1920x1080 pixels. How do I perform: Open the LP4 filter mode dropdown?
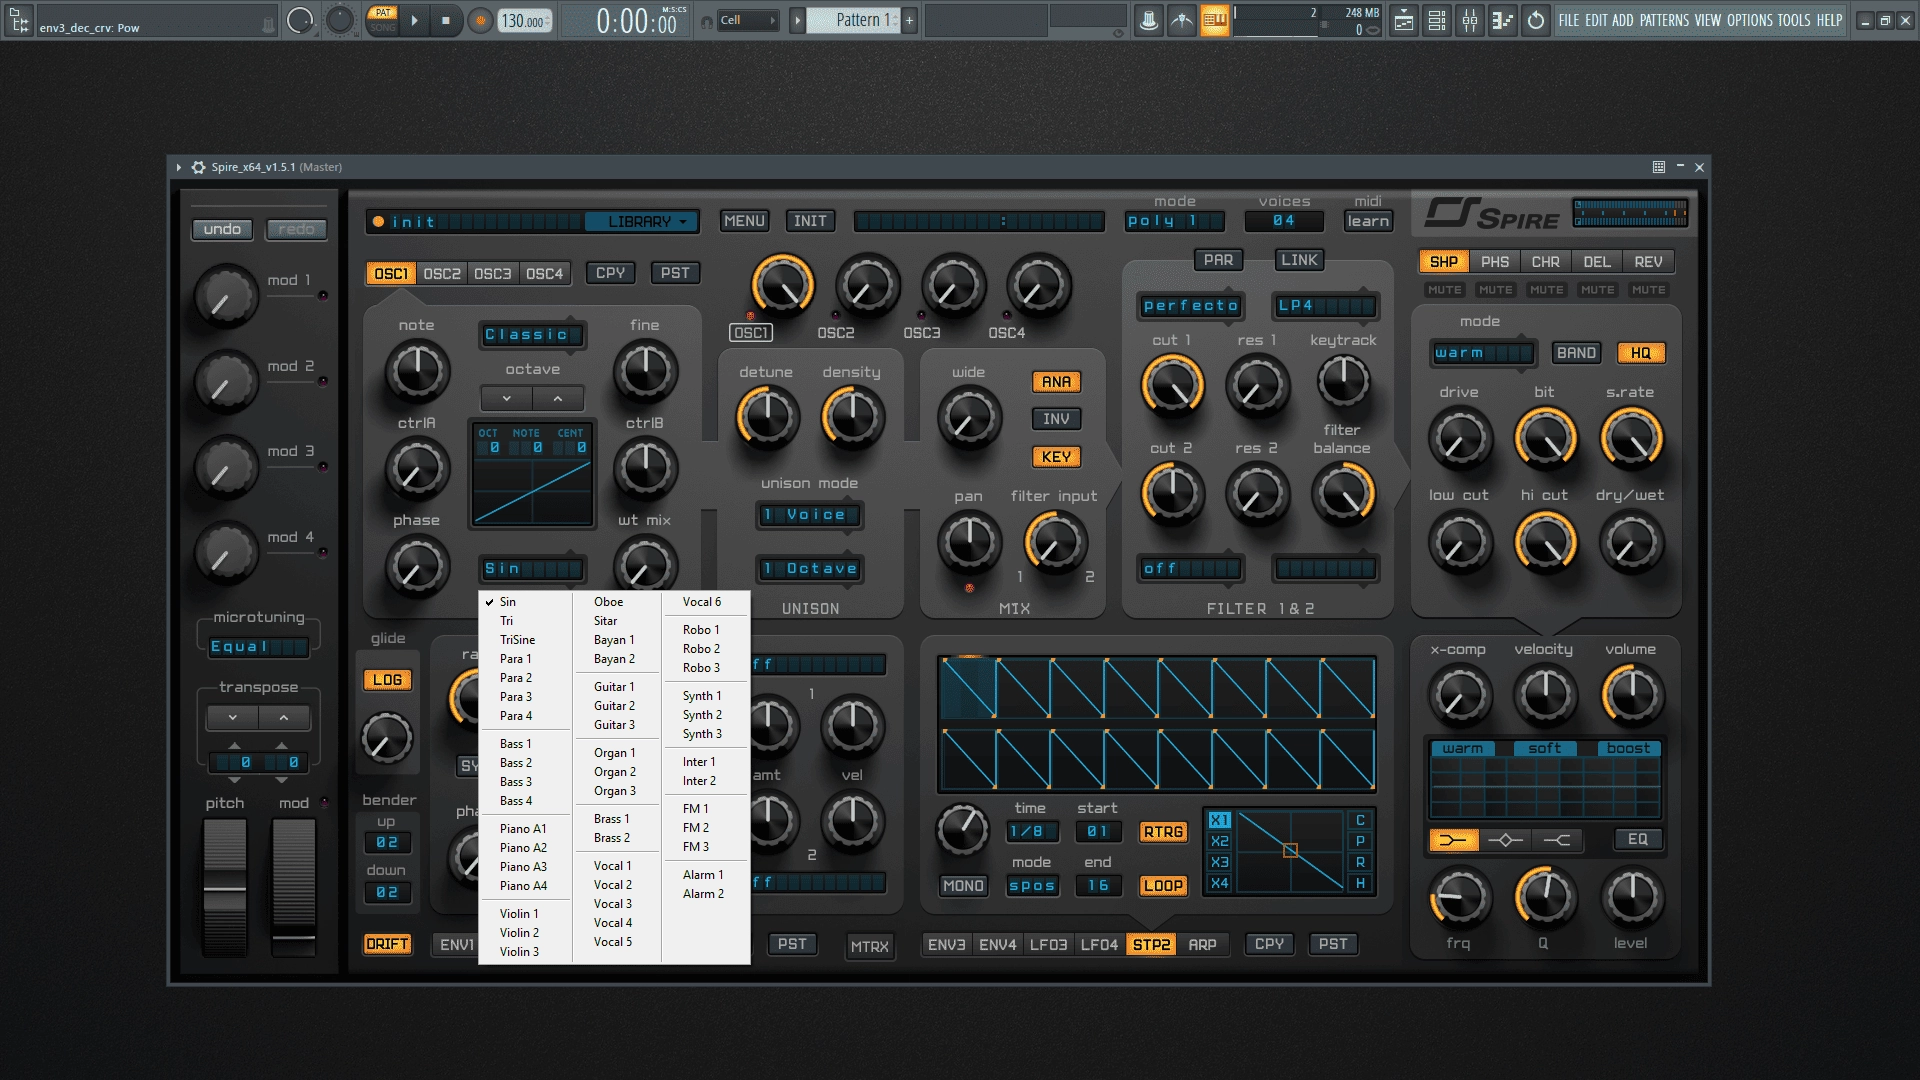(x=1325, y=306)
